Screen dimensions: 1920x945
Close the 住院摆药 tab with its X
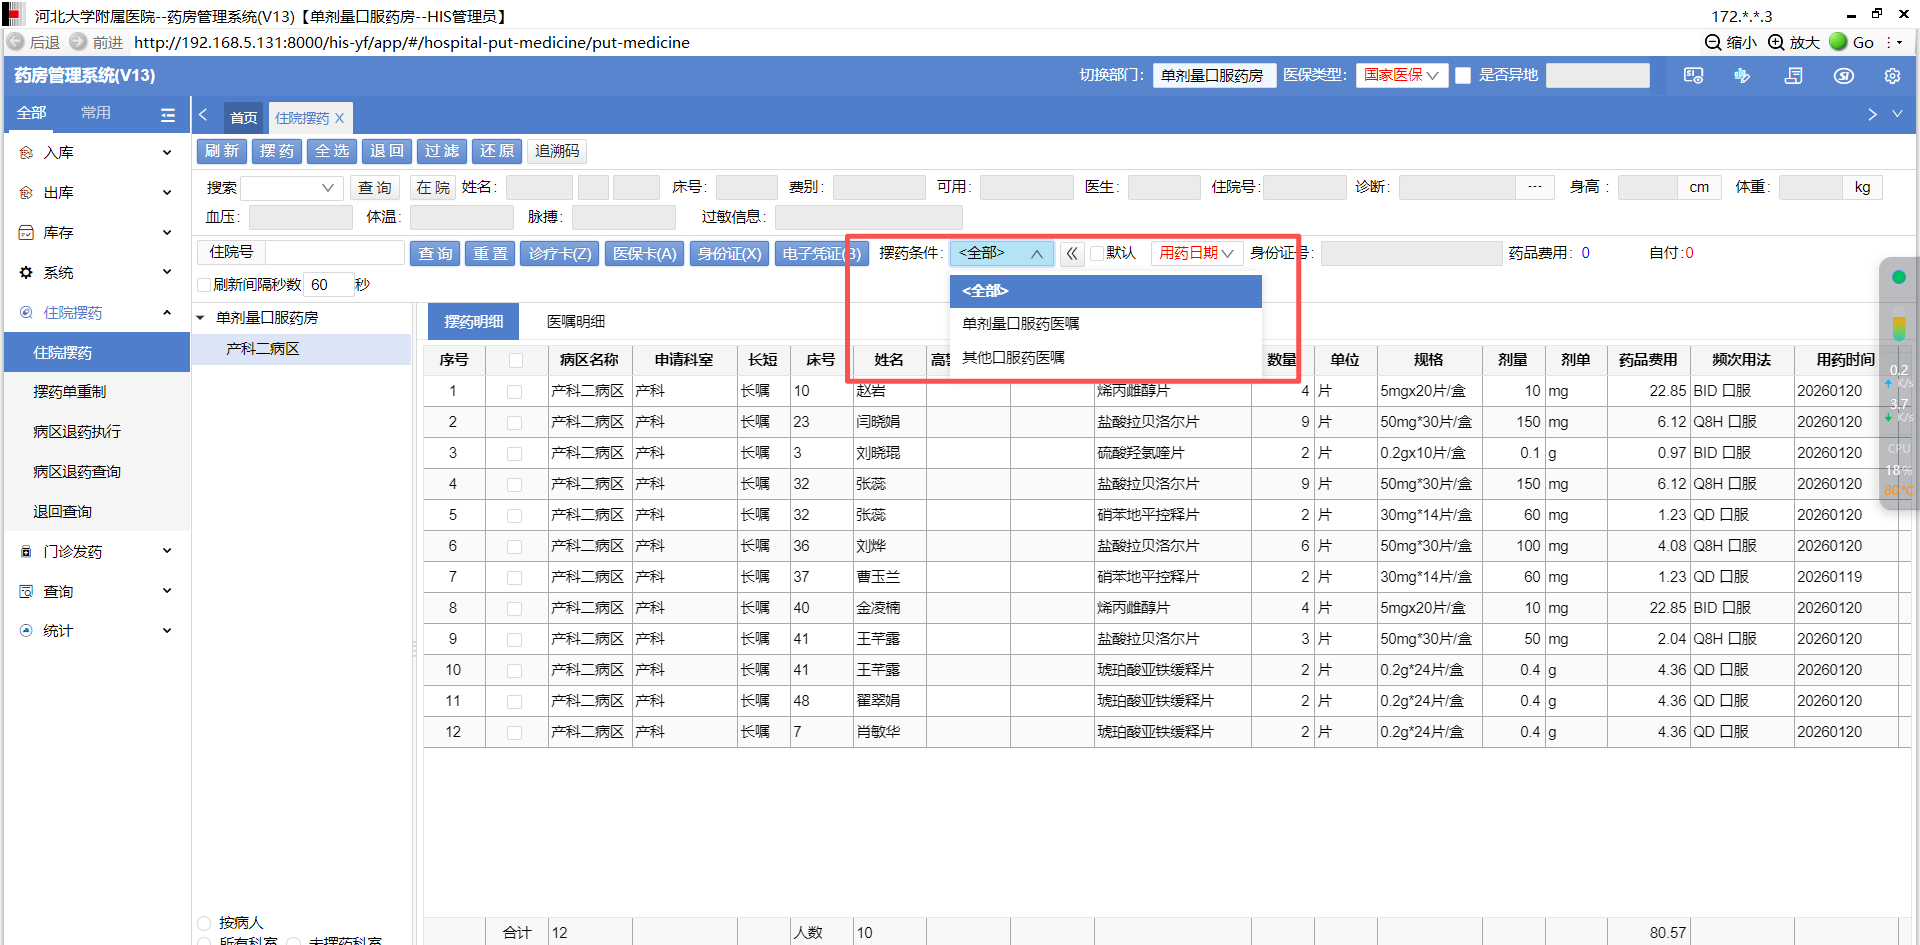point(340,118)
